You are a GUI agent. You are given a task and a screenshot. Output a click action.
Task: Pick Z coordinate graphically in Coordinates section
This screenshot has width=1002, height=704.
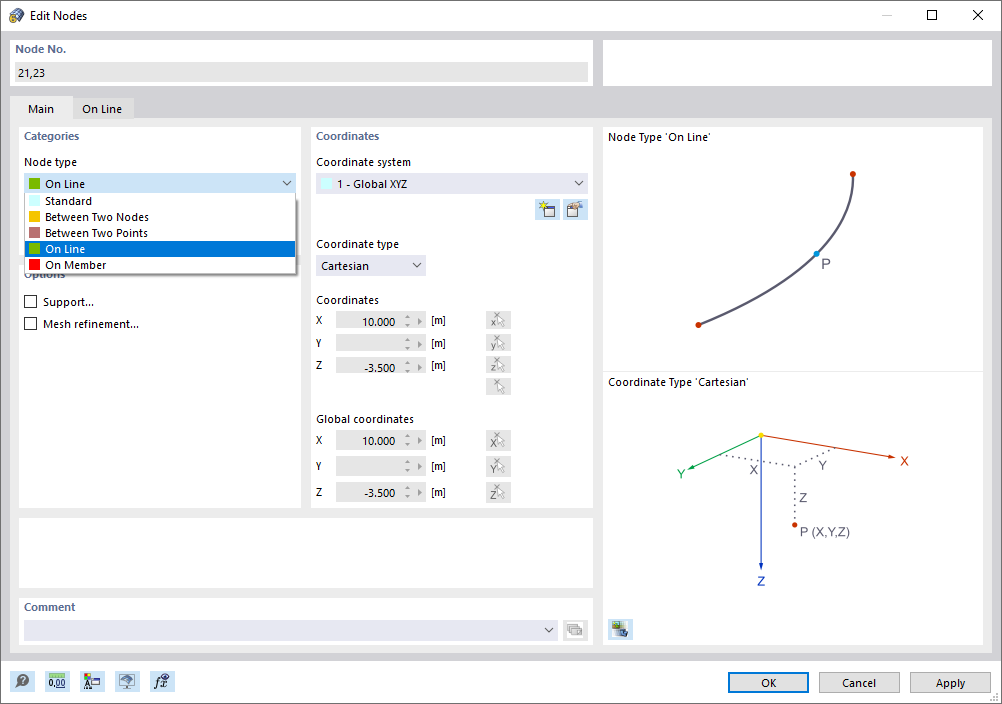tap(498, 365)
